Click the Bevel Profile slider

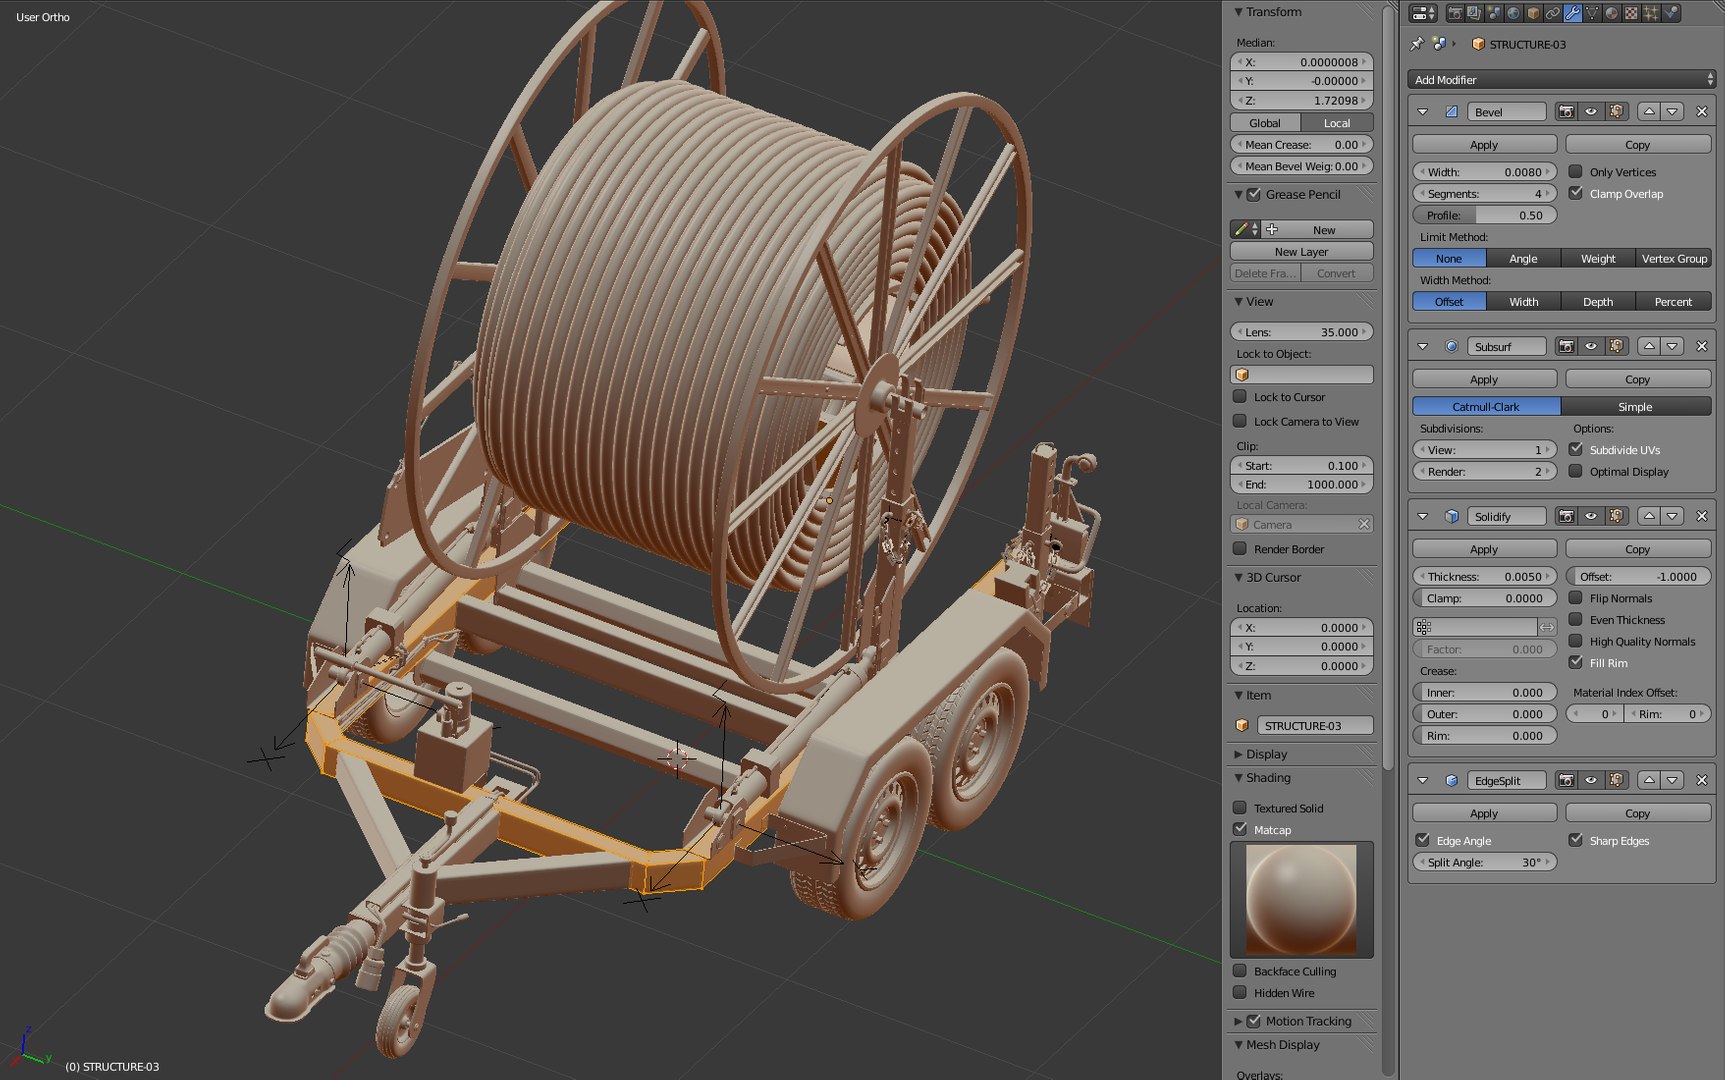(1484, 215)
